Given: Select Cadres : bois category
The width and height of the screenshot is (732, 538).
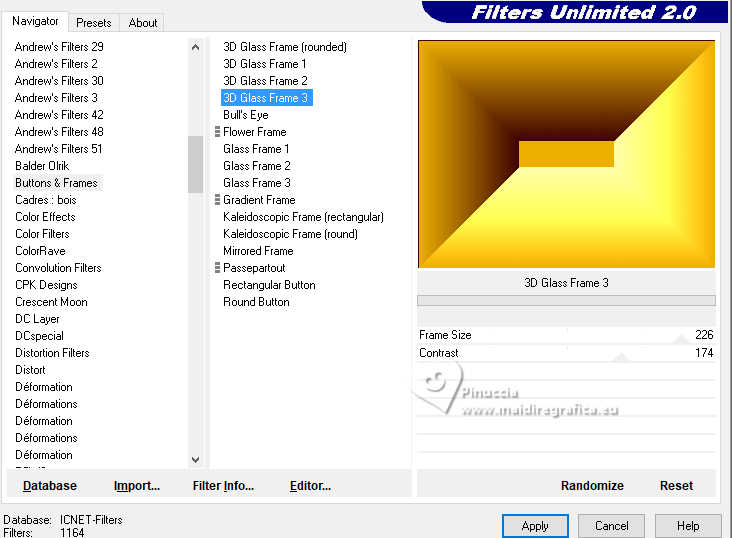Looking at the screenshot, I should point(46,200).
